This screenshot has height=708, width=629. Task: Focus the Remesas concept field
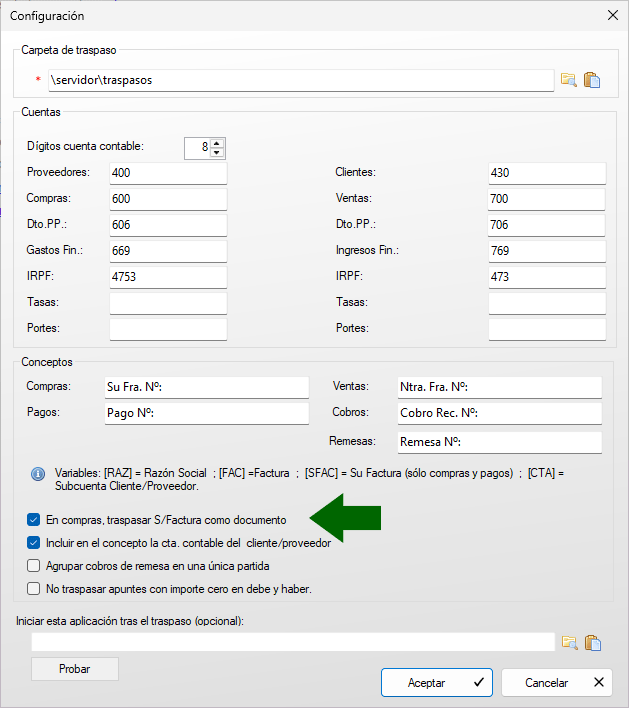(x=499, y=442)
